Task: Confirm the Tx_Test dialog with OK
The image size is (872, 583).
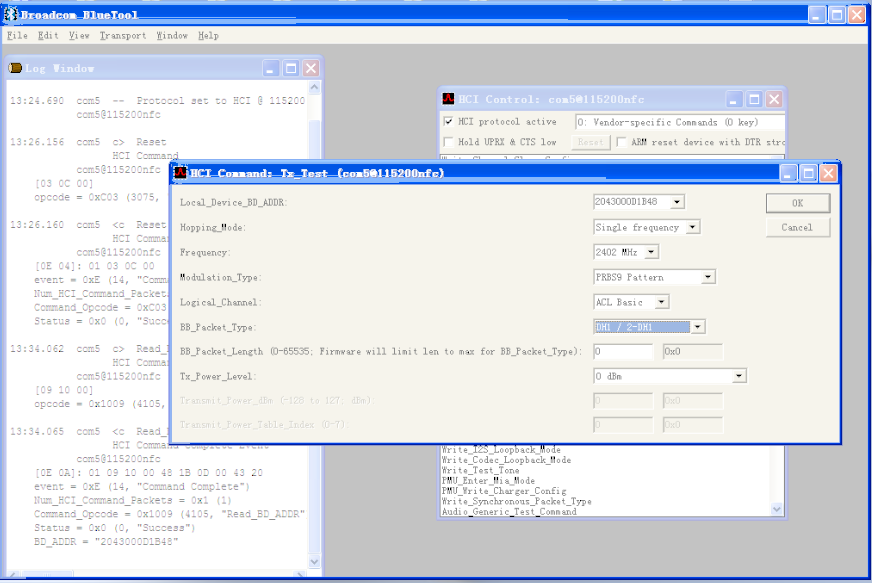Action: tap(797, 203)
